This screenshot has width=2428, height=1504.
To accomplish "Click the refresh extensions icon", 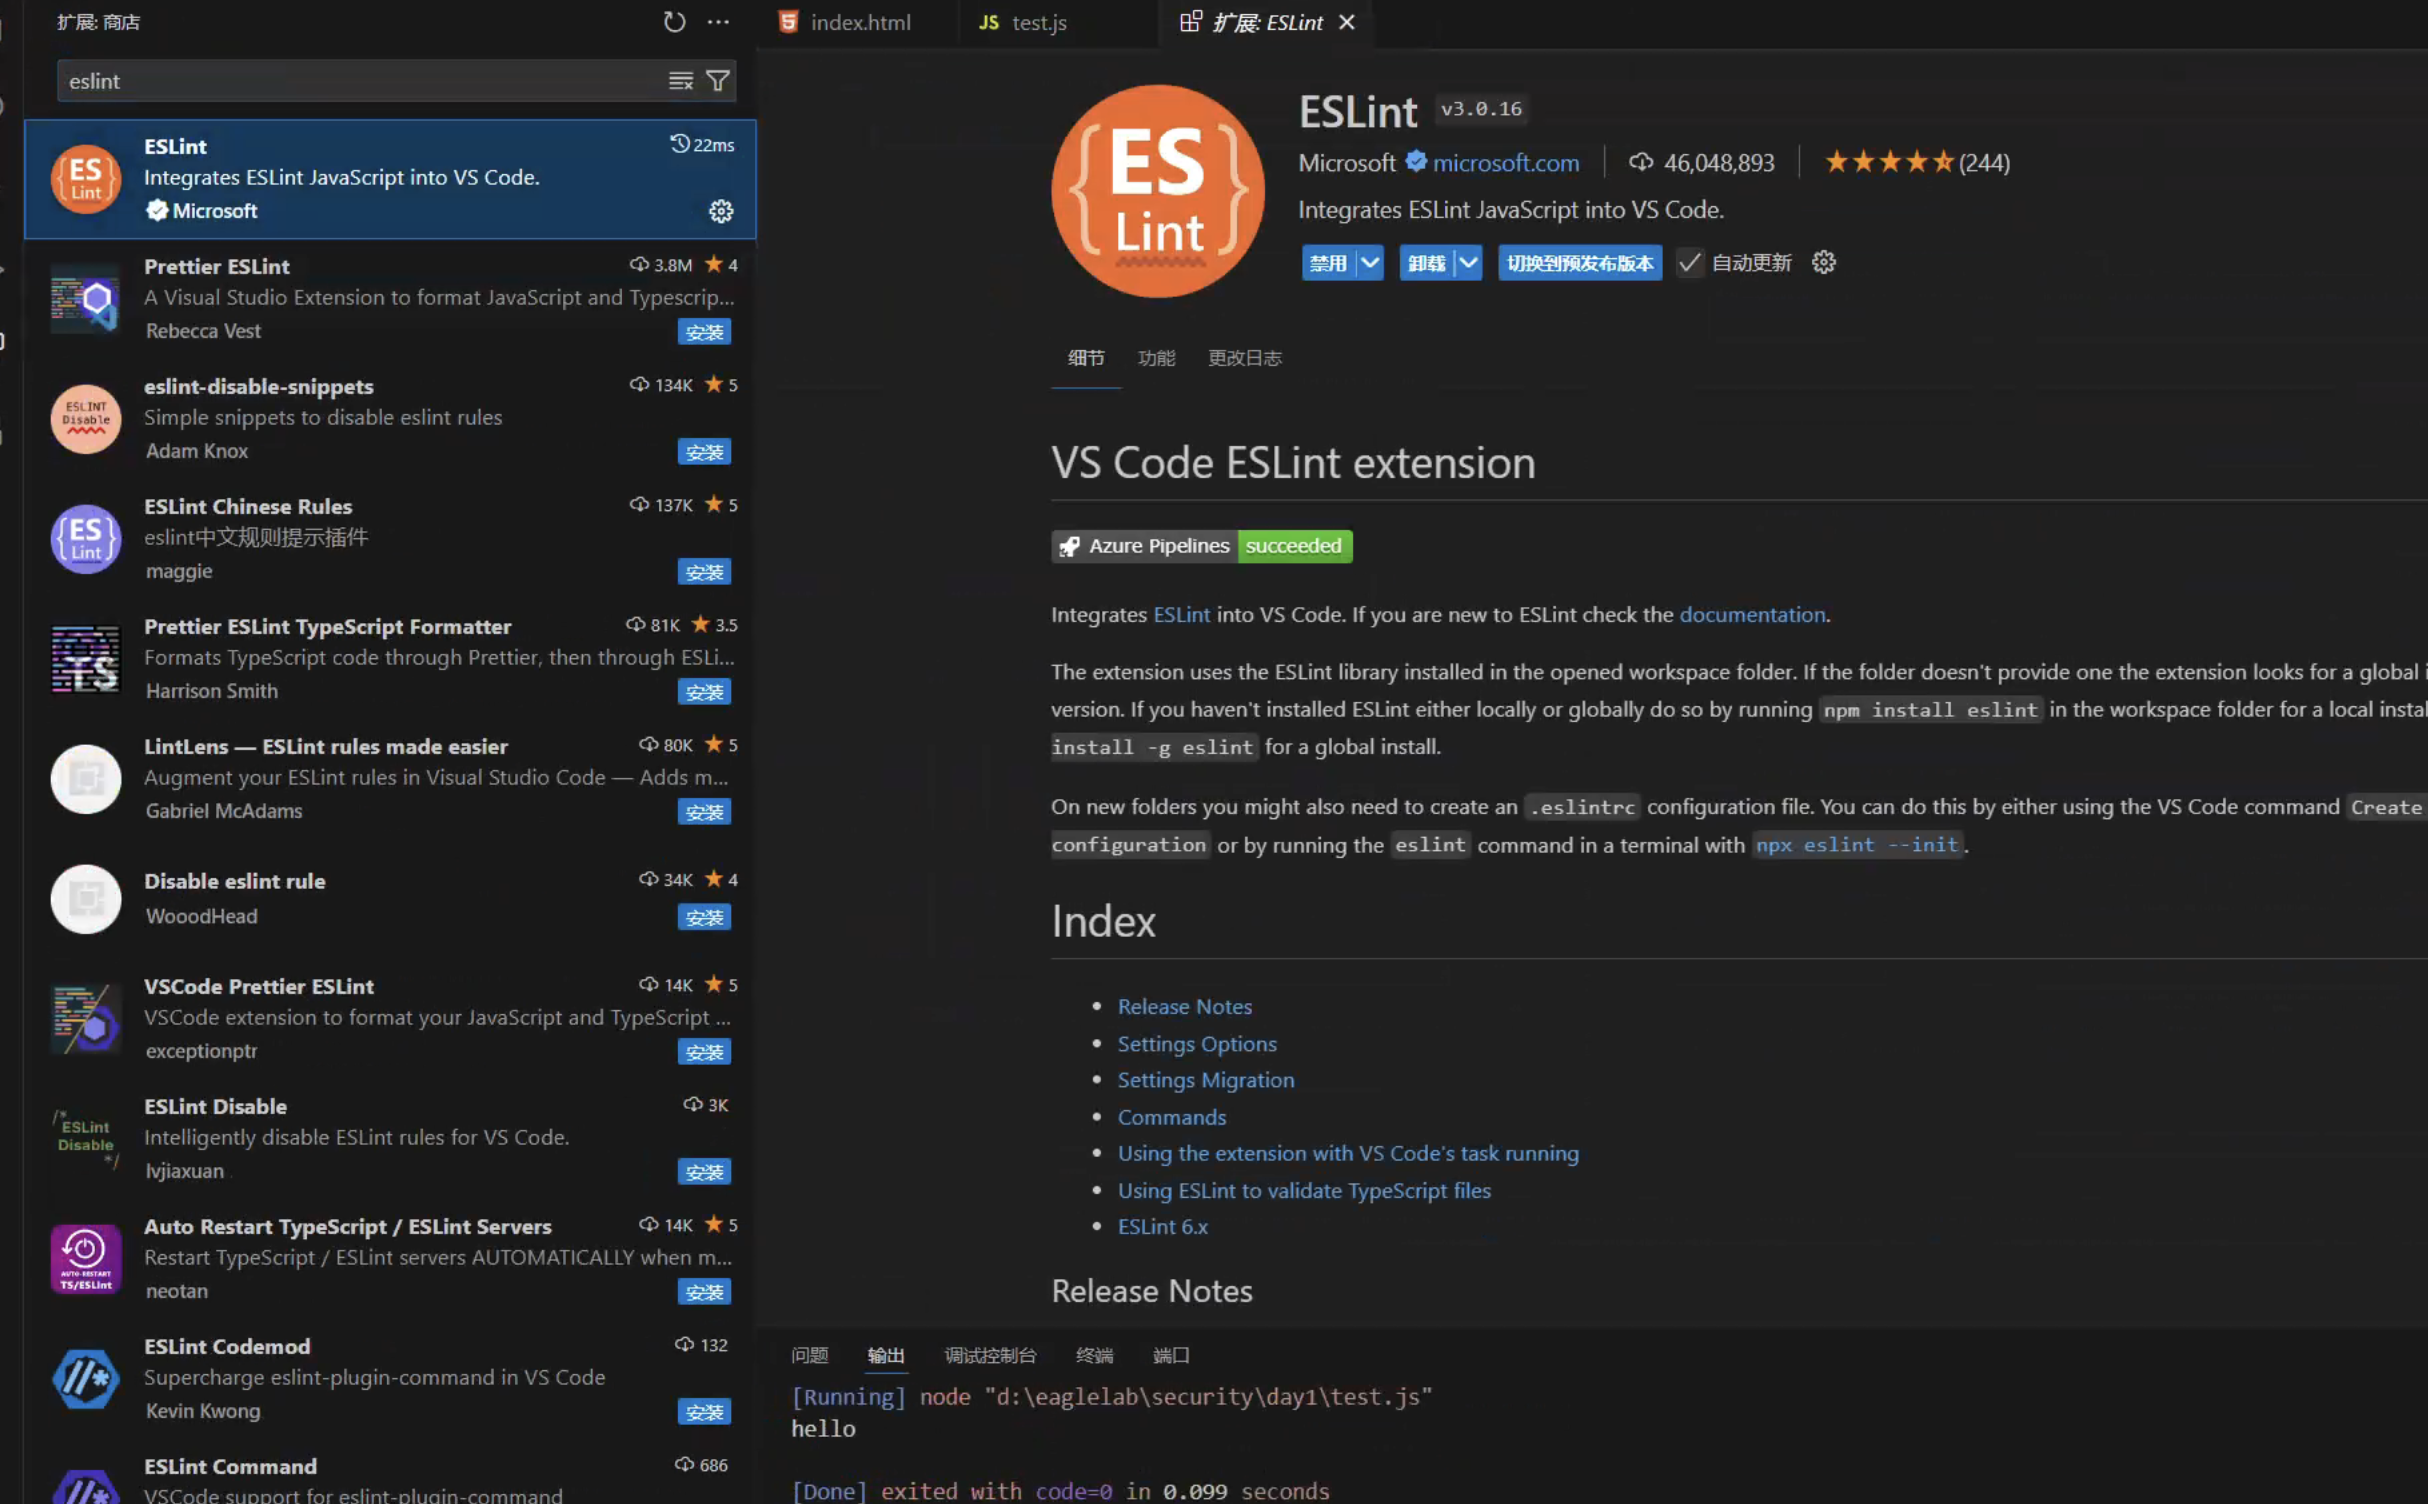I will pos(674,22).
